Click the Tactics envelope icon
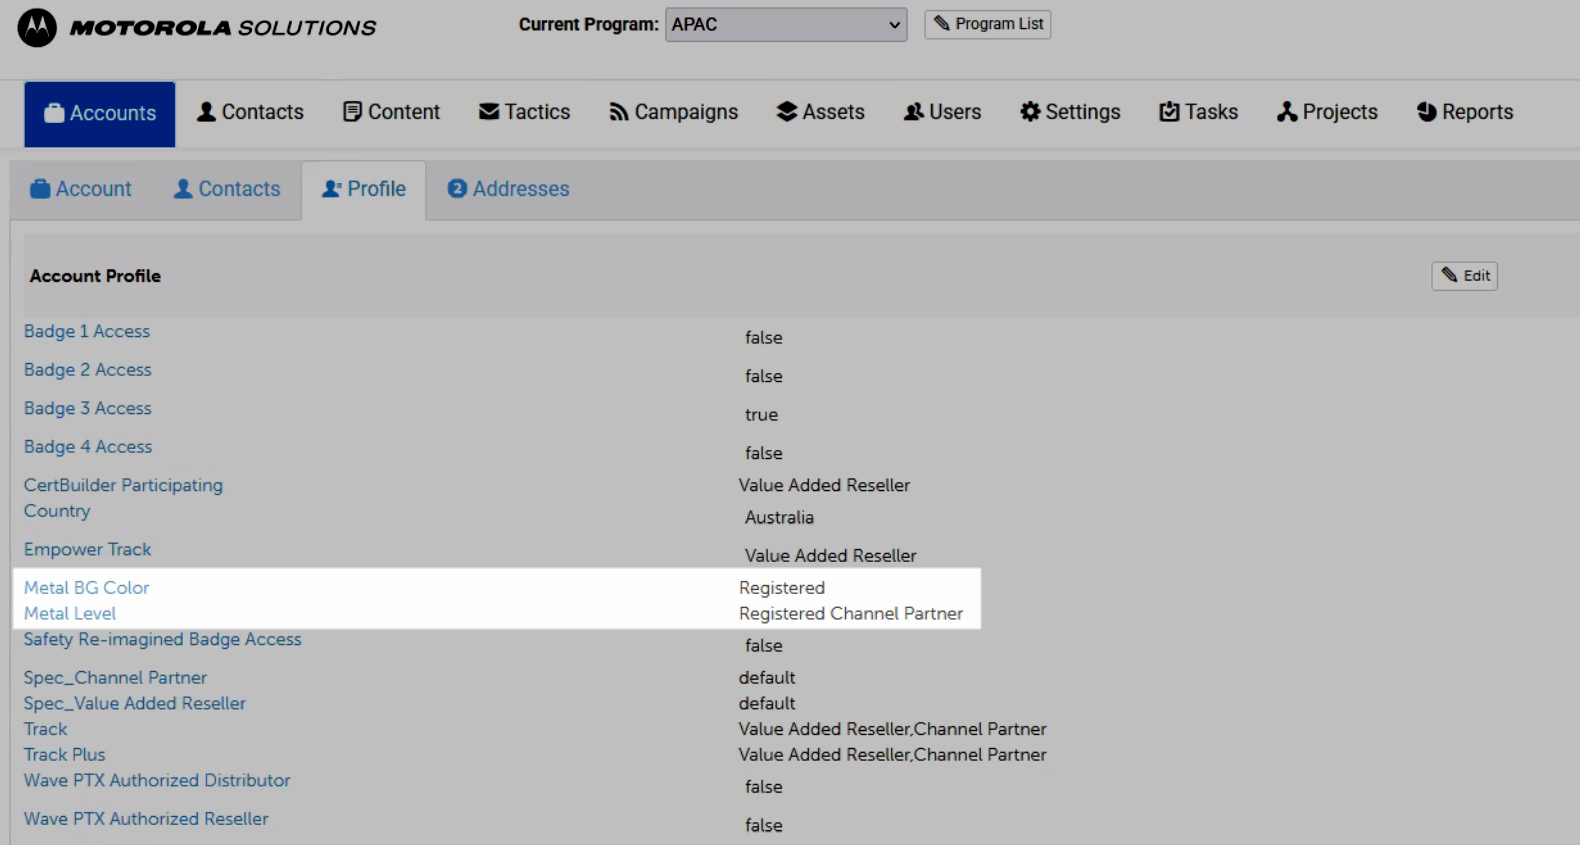 pos(488,112)
